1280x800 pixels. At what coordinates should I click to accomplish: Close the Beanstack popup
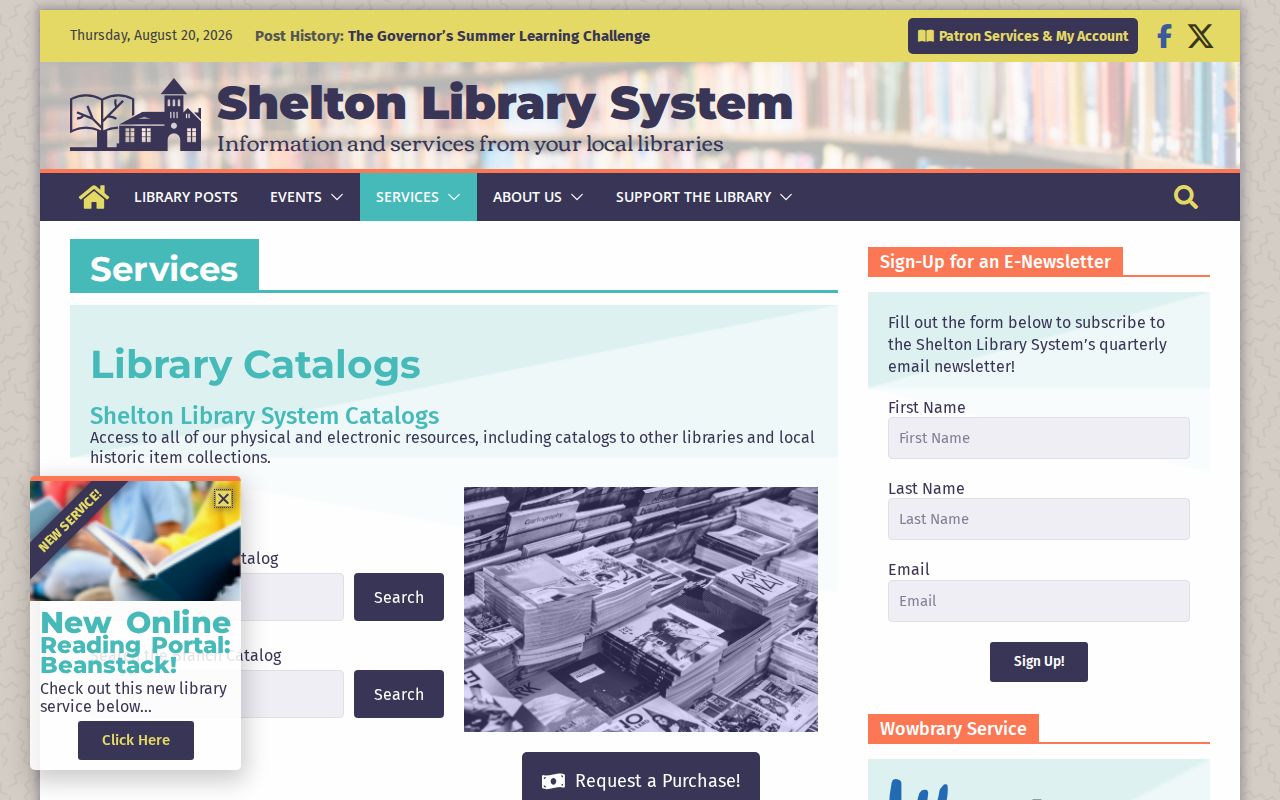point(223,498)
